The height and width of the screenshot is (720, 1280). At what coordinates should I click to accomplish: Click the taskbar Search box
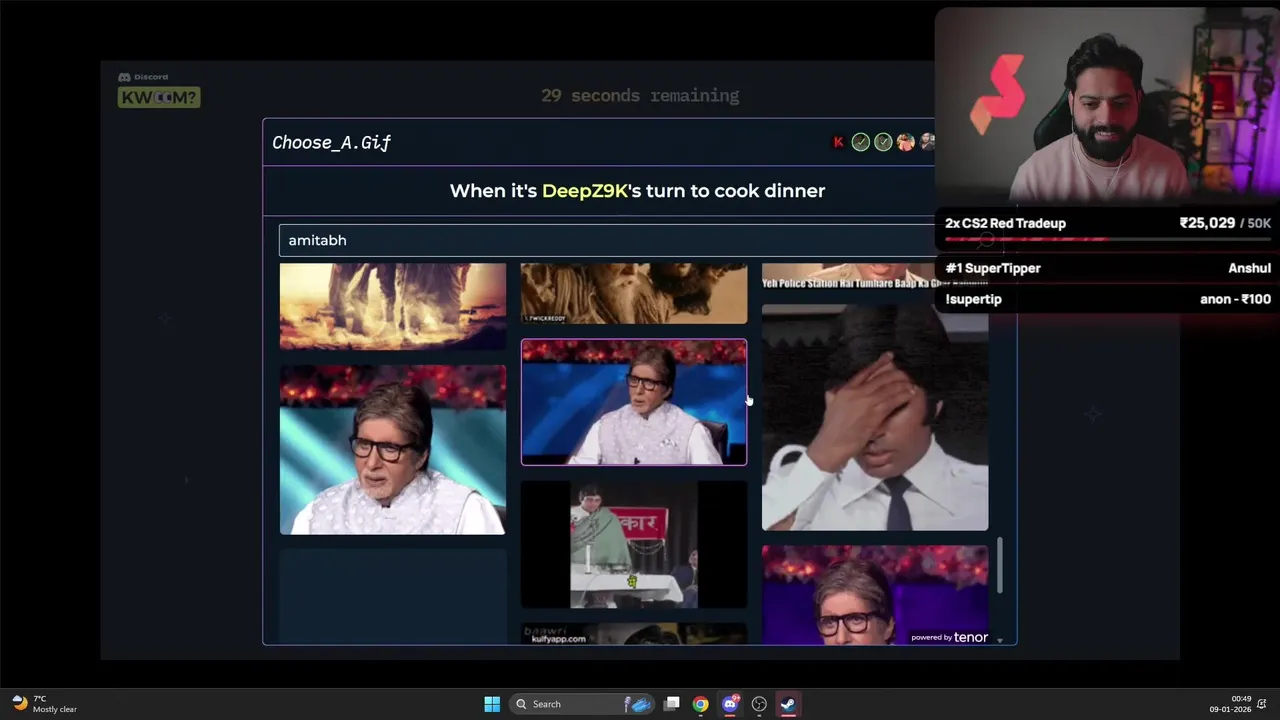pos(582,704)
